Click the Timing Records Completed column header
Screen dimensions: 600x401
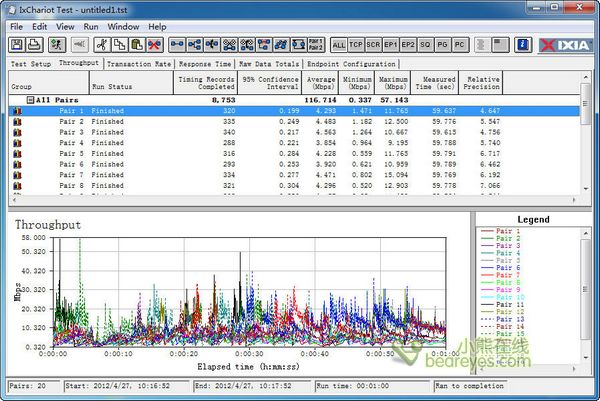(205, 83)
